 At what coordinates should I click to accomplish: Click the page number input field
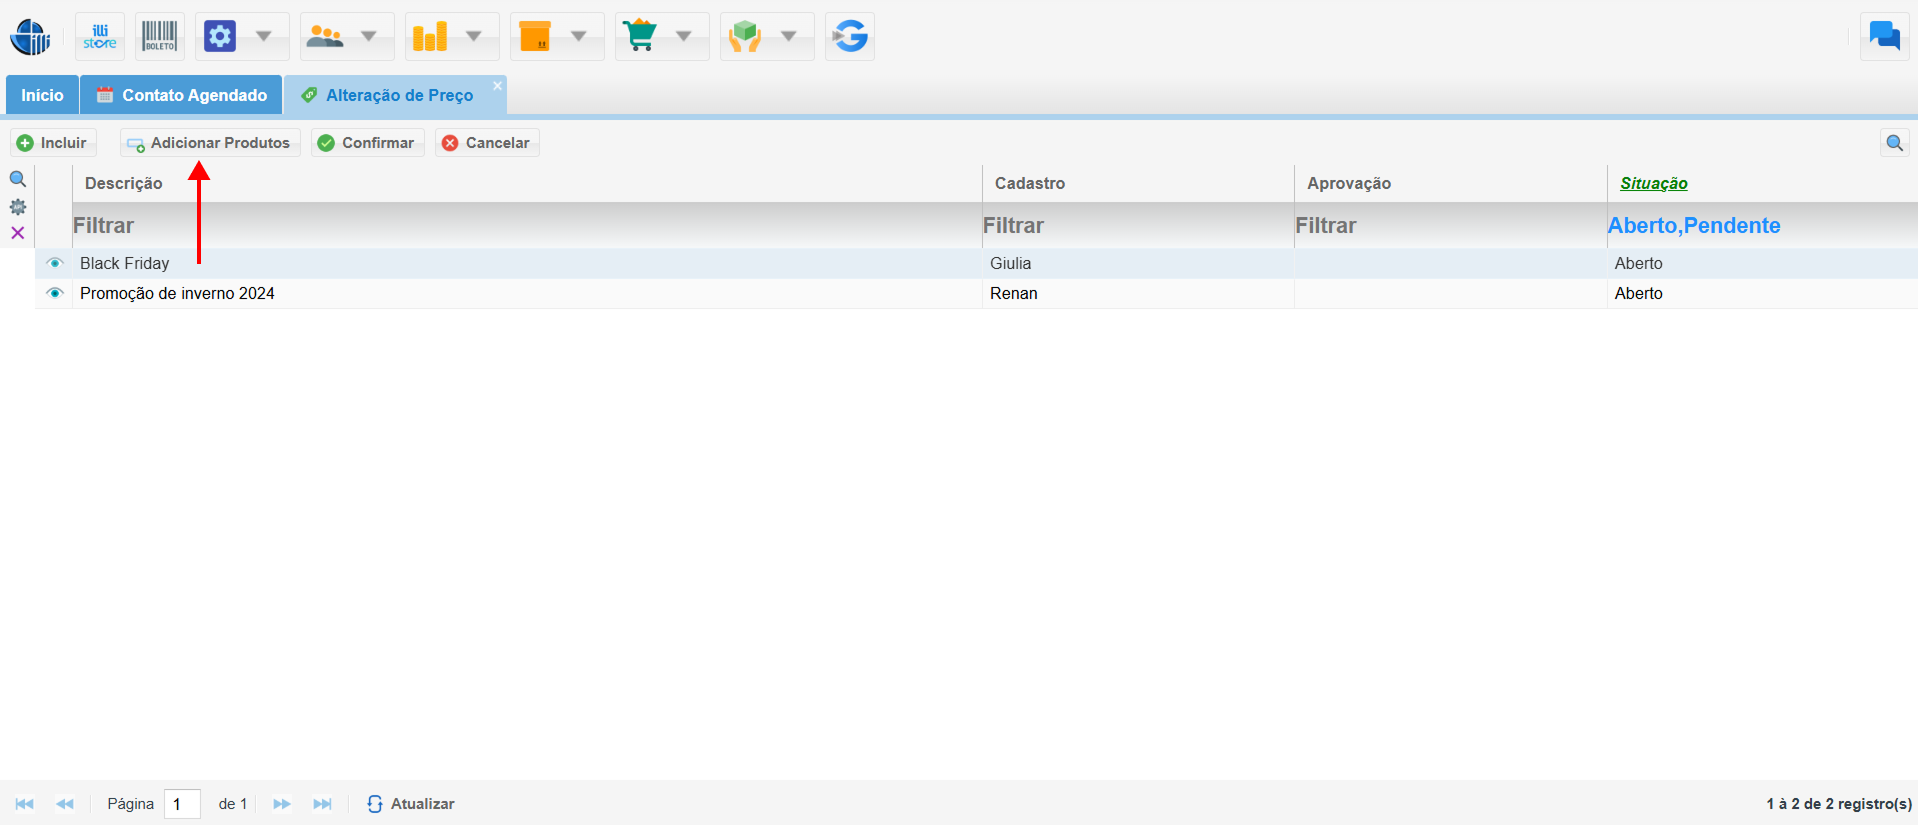coord(182,804)
